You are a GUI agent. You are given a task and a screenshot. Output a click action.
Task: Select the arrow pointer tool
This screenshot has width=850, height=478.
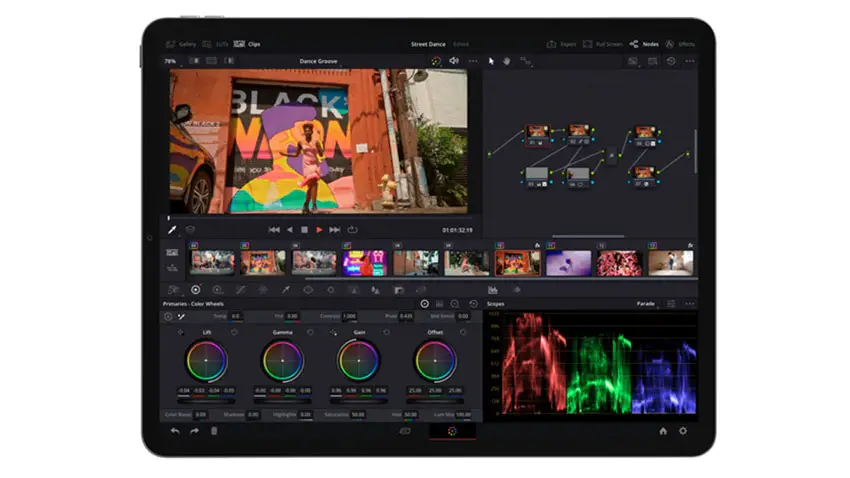[x=491, y=61]
